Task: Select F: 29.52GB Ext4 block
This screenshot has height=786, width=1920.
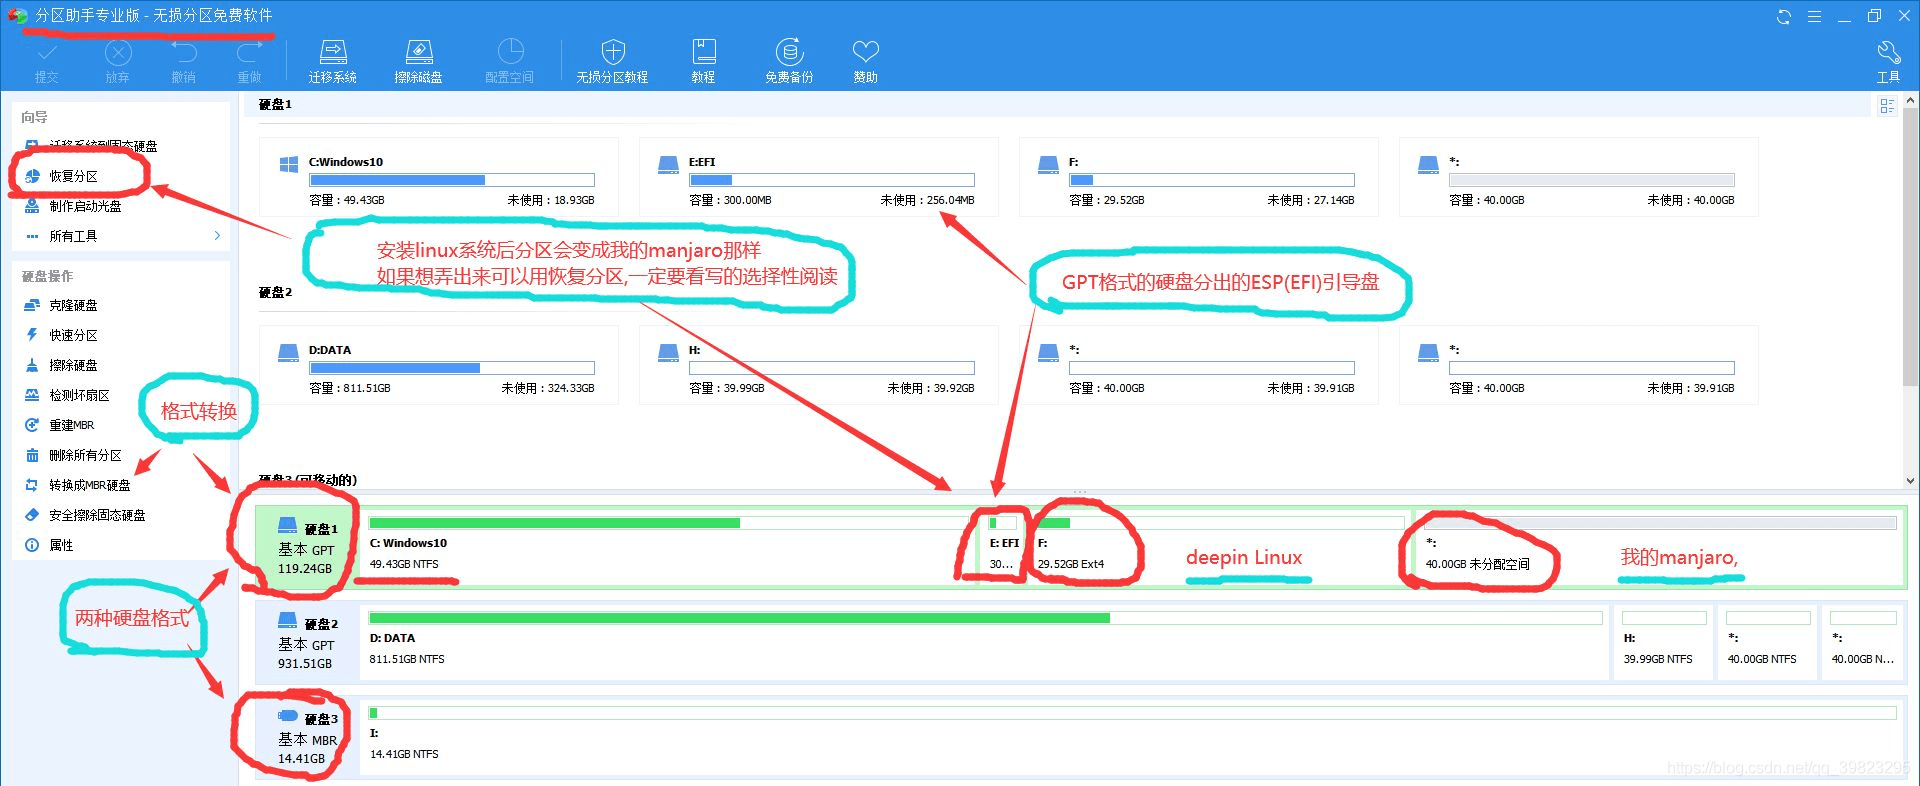Action: tap(1217, 546)
